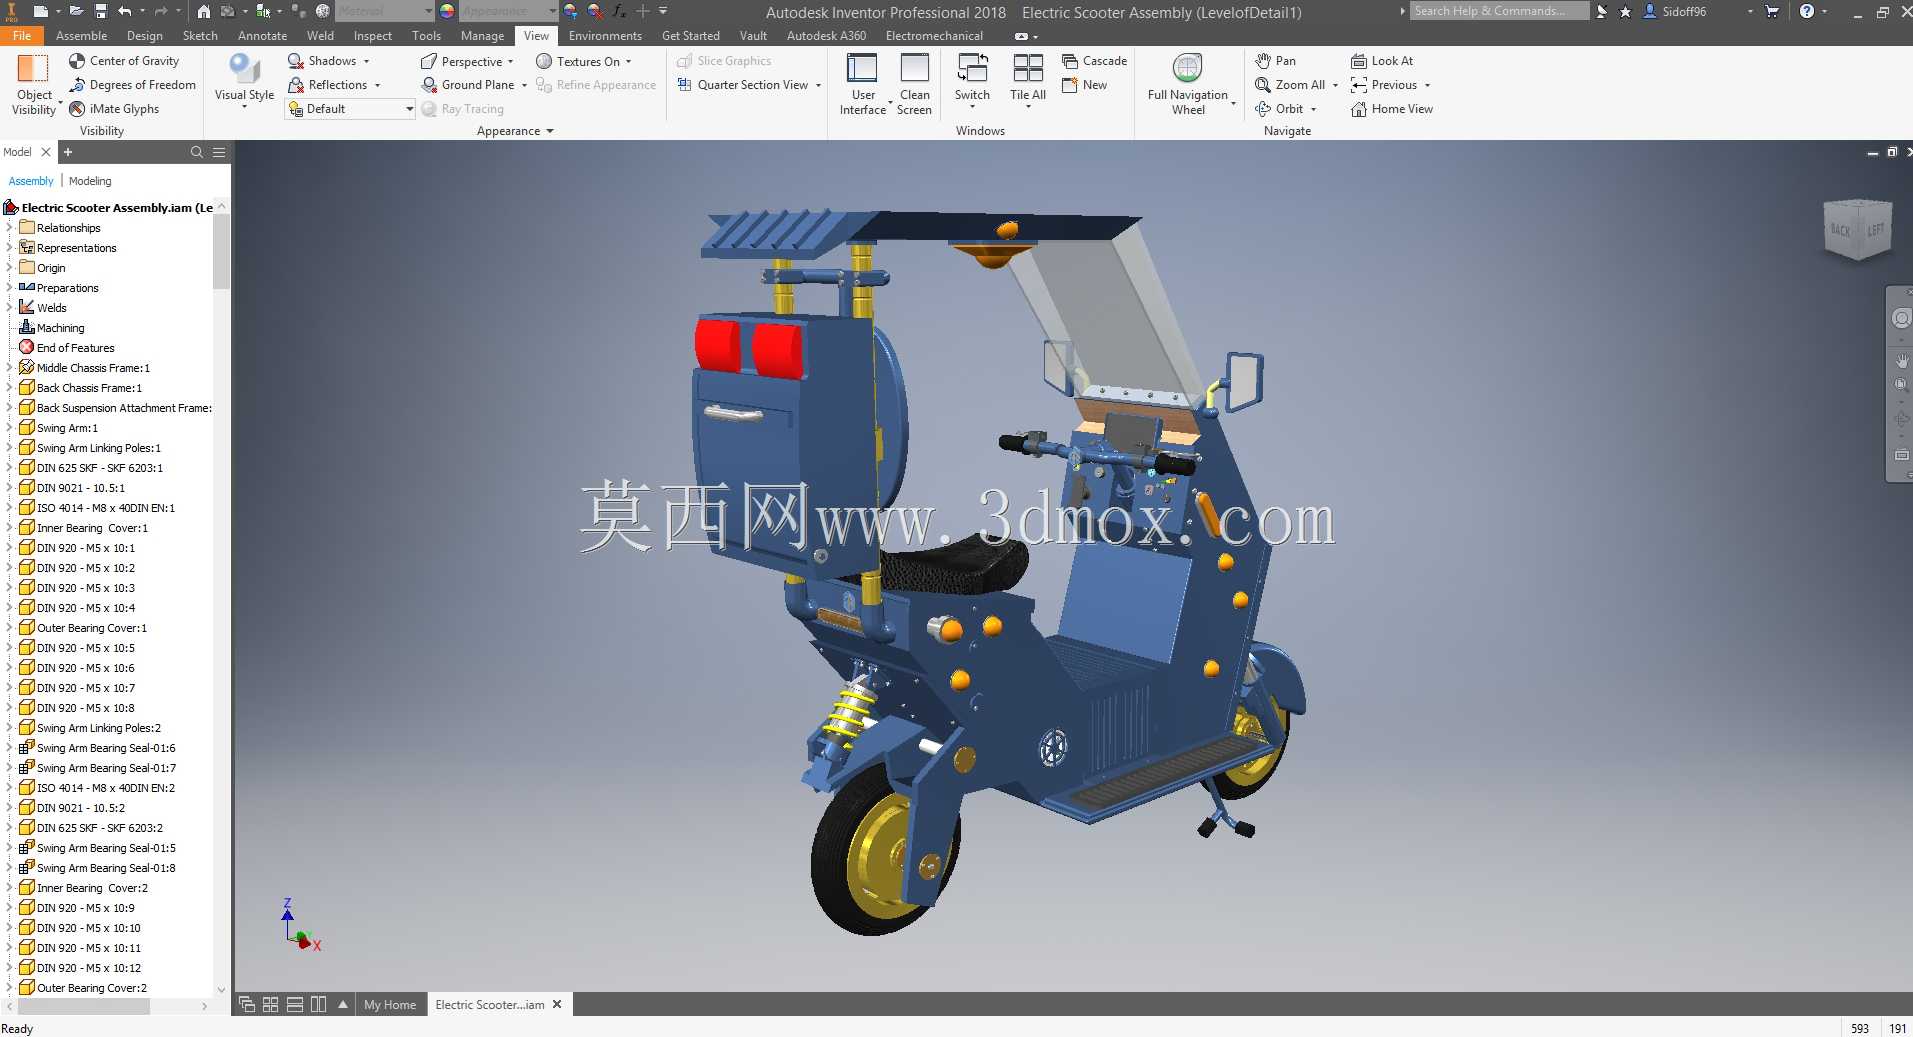Open the Inspect ribbon tab
The width and height of the screenshot is (1913, 1037).
(x=373, y=36)
